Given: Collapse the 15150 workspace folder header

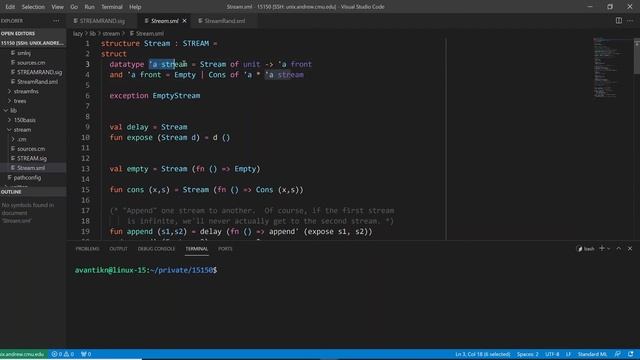Looking at the screenshot, I should 32,43.
